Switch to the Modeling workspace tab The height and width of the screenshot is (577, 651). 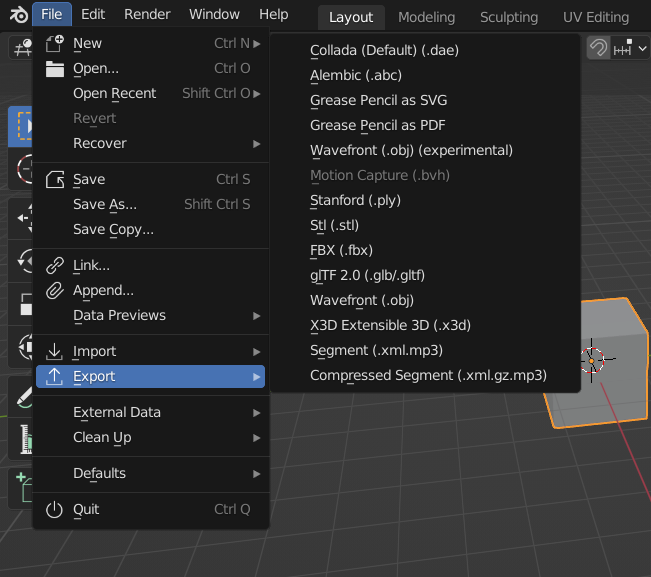pos(426,17)
